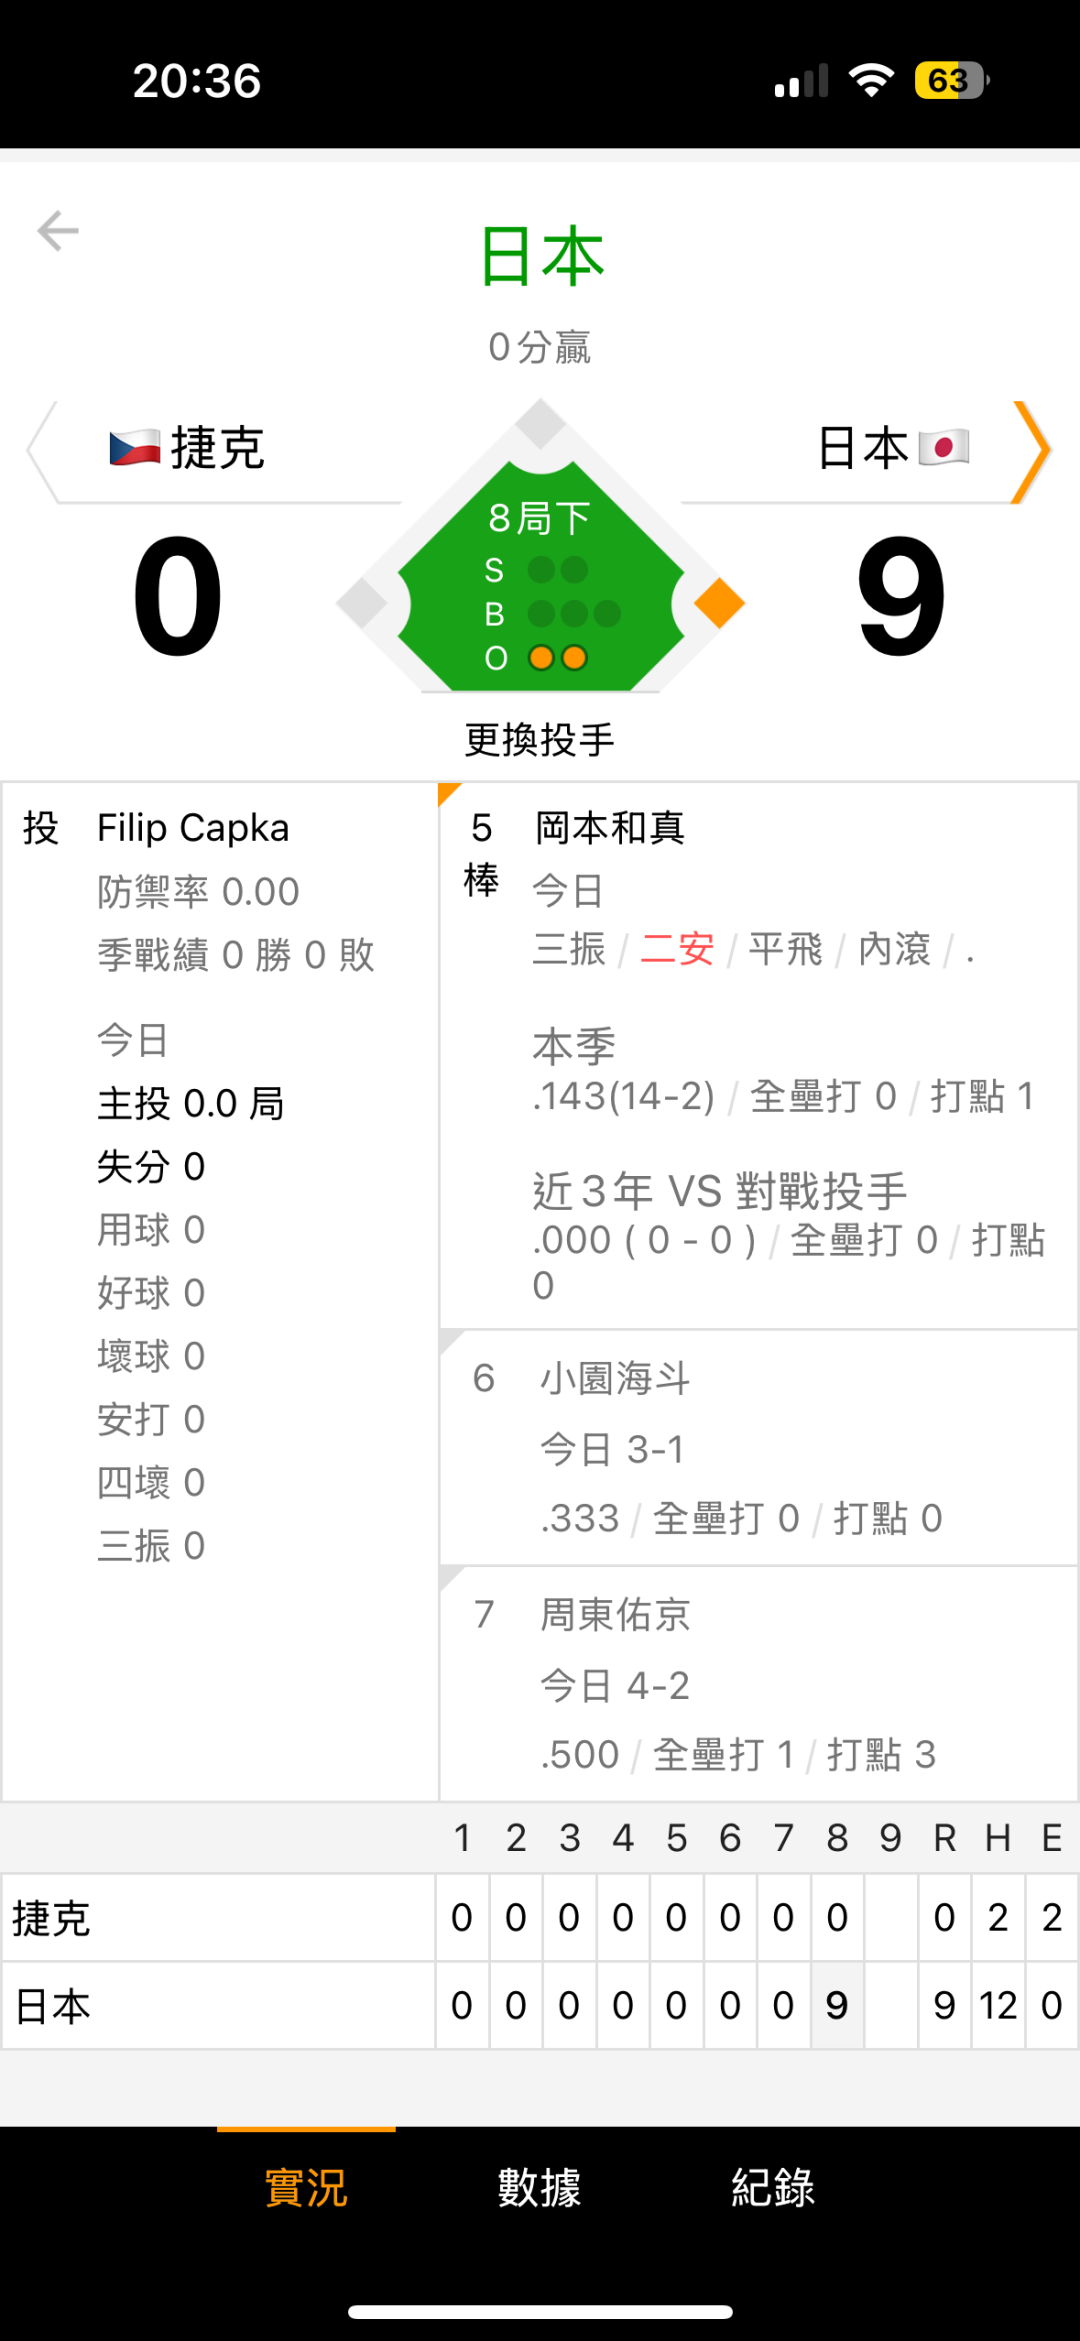Tap the green 日本 title heading
Screen dimensions: 1080x2341
(541, 257)
